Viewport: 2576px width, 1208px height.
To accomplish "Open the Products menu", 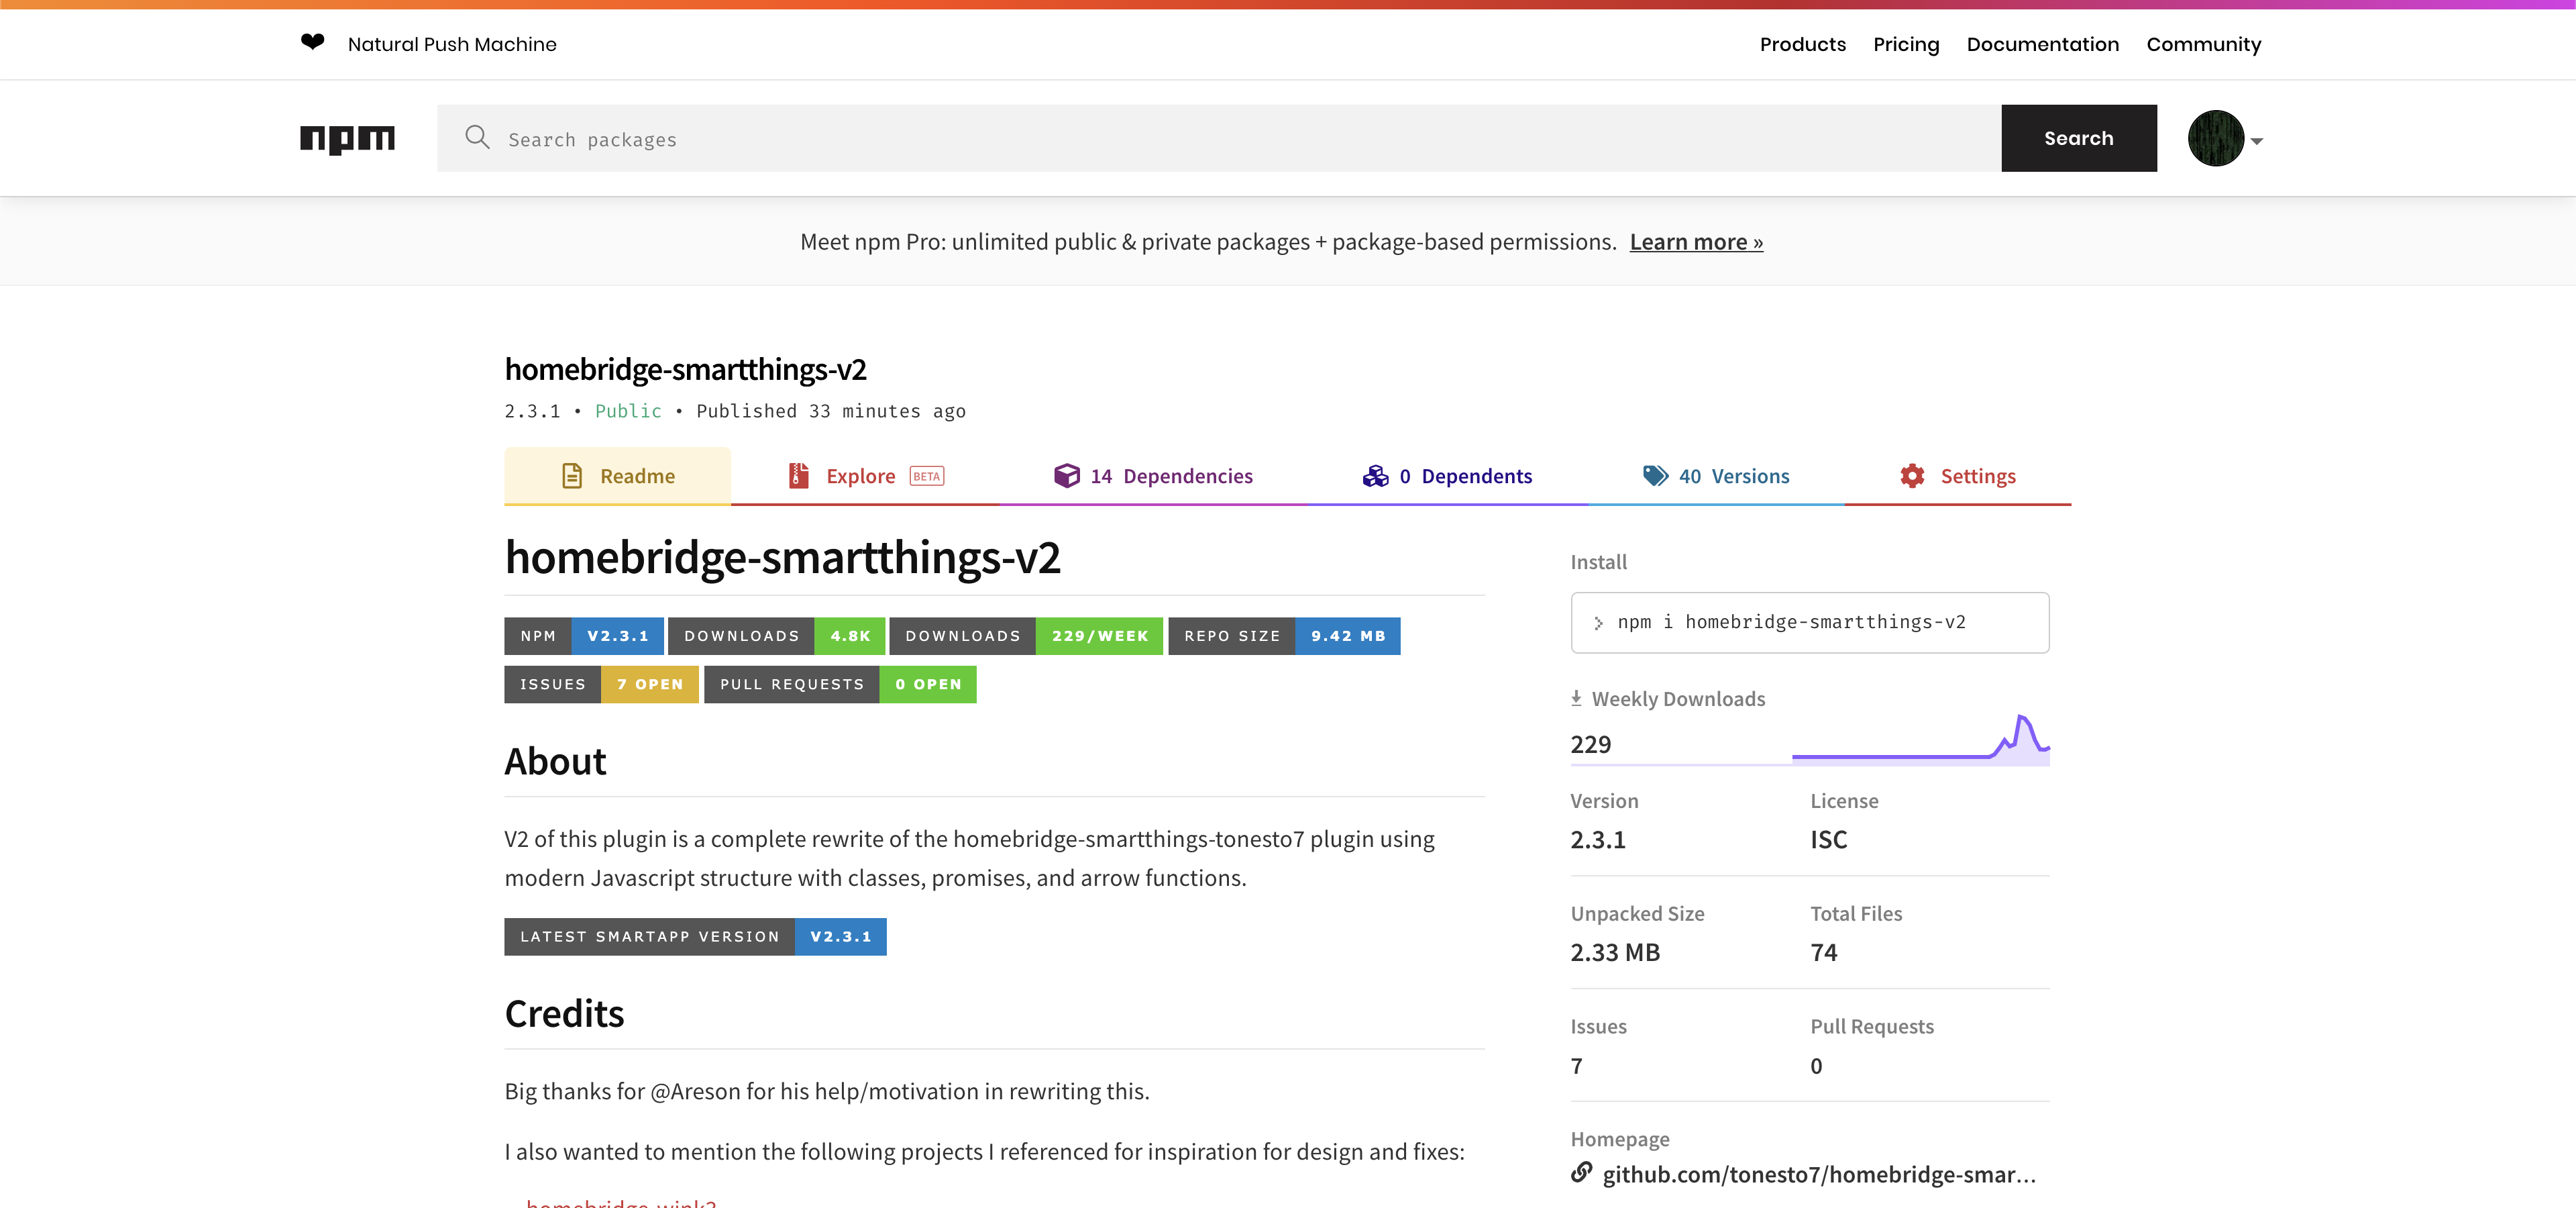I will point(1802,44).
